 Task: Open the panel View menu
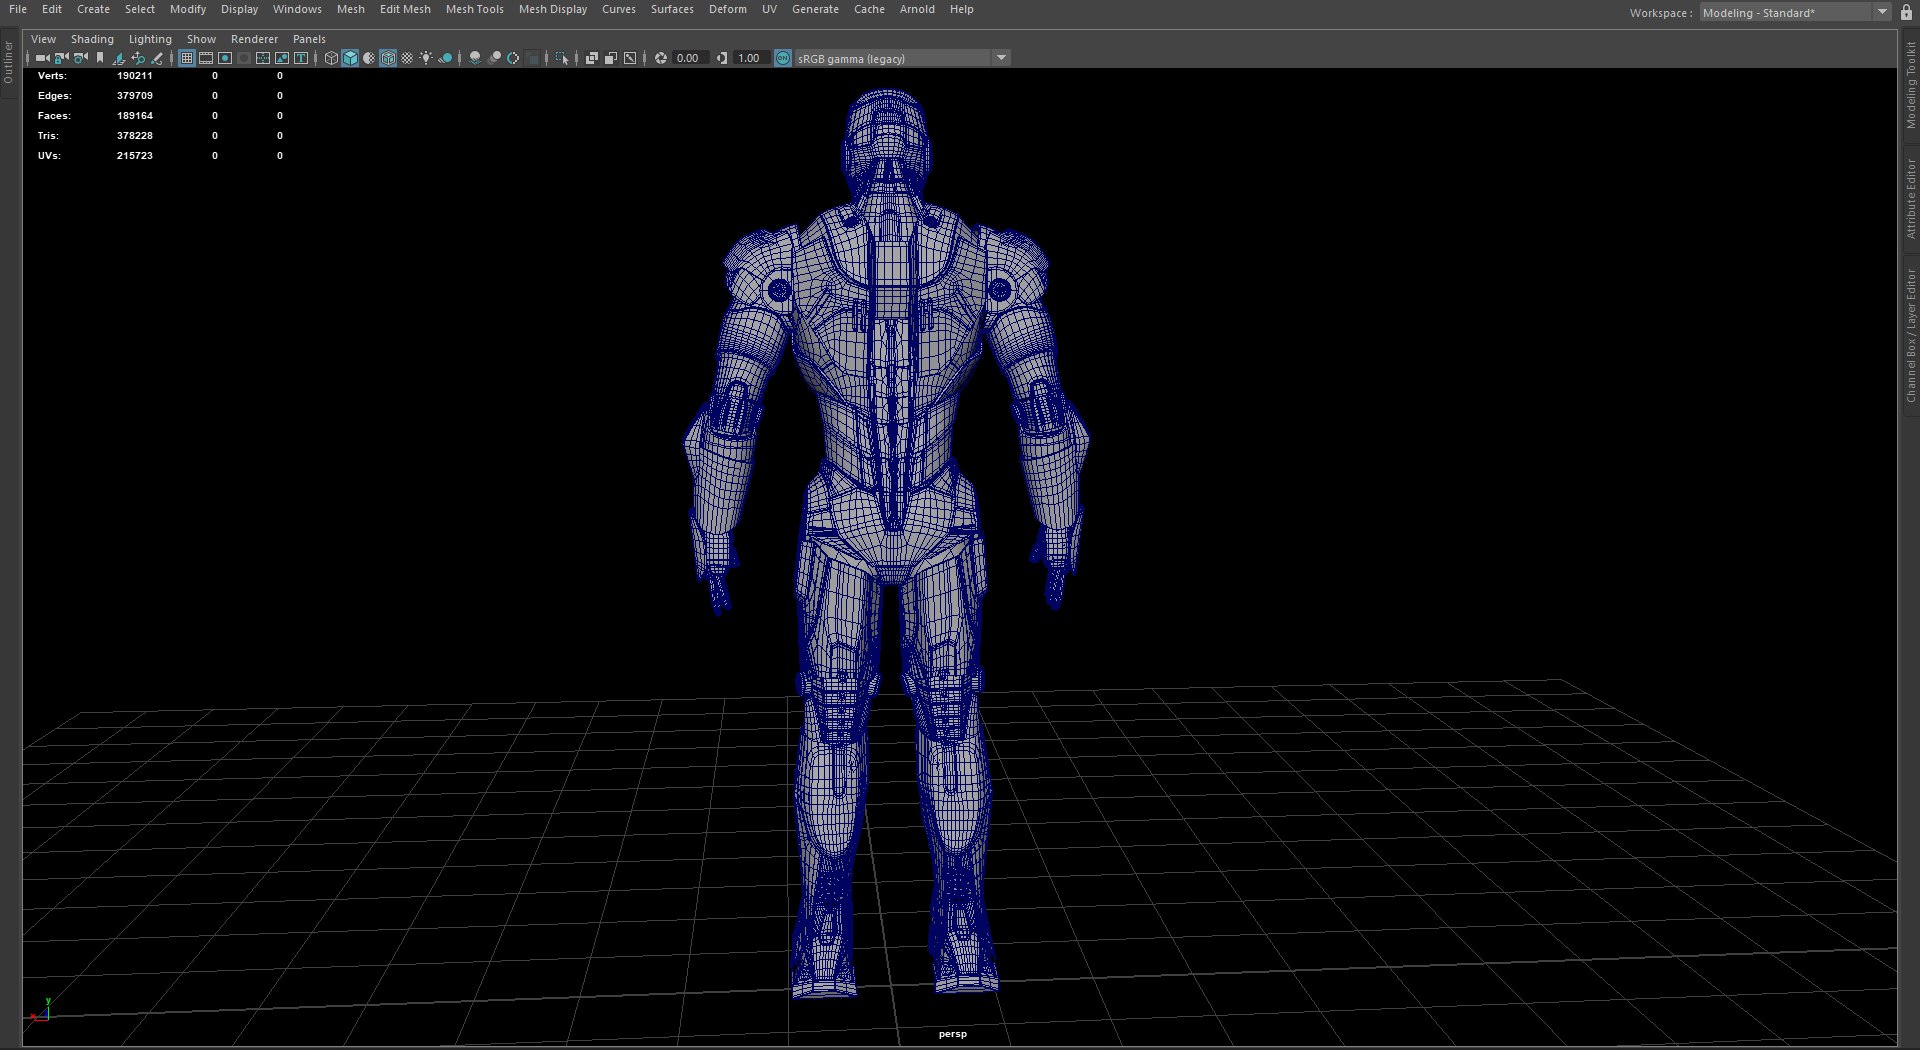[x=44, y=39]
